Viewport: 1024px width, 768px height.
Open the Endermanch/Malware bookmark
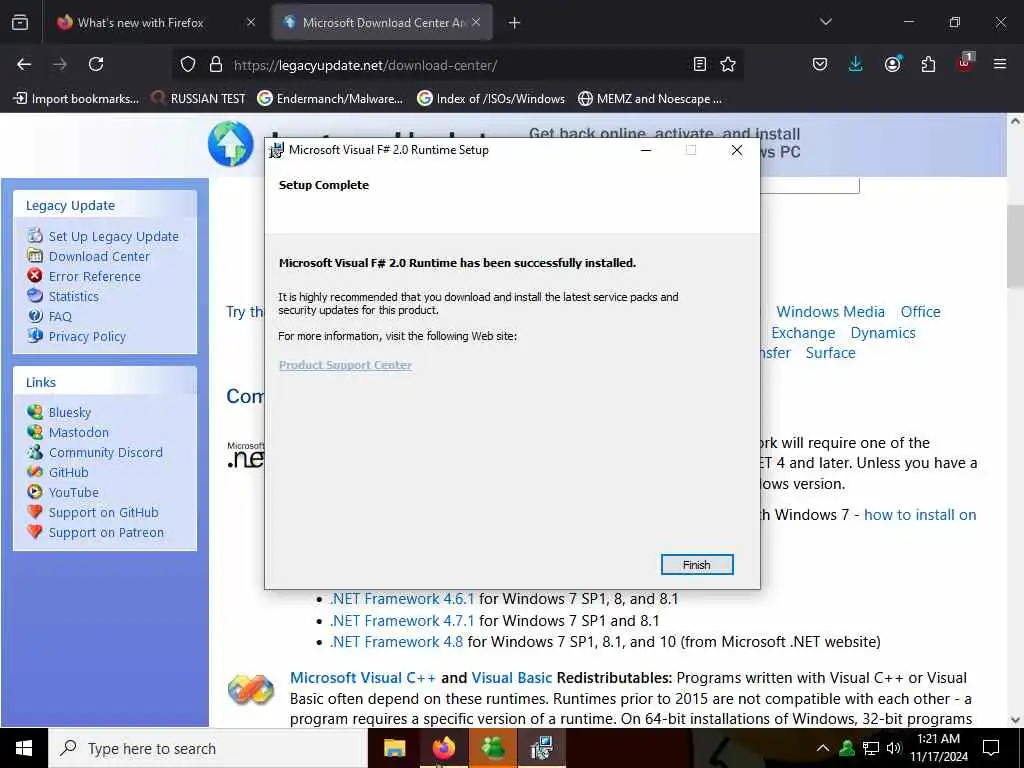point(330,99)
